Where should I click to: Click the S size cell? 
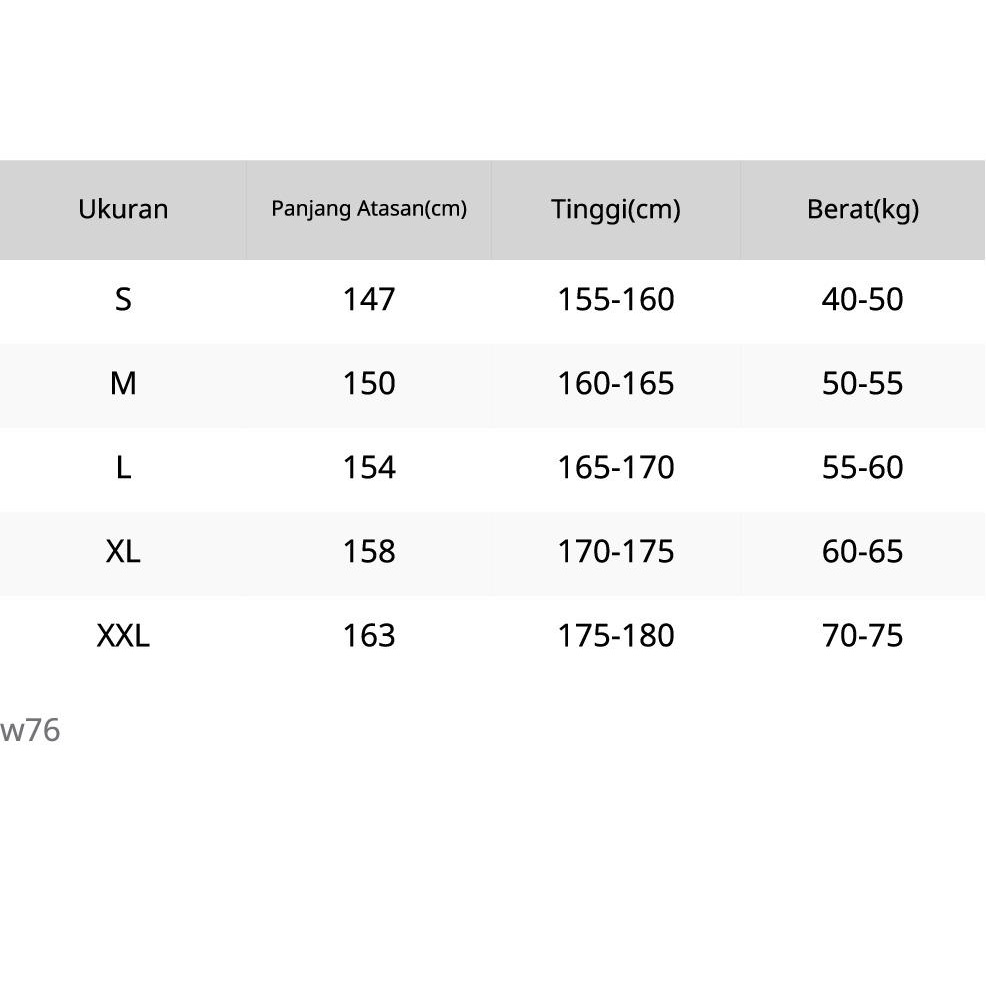123,299
